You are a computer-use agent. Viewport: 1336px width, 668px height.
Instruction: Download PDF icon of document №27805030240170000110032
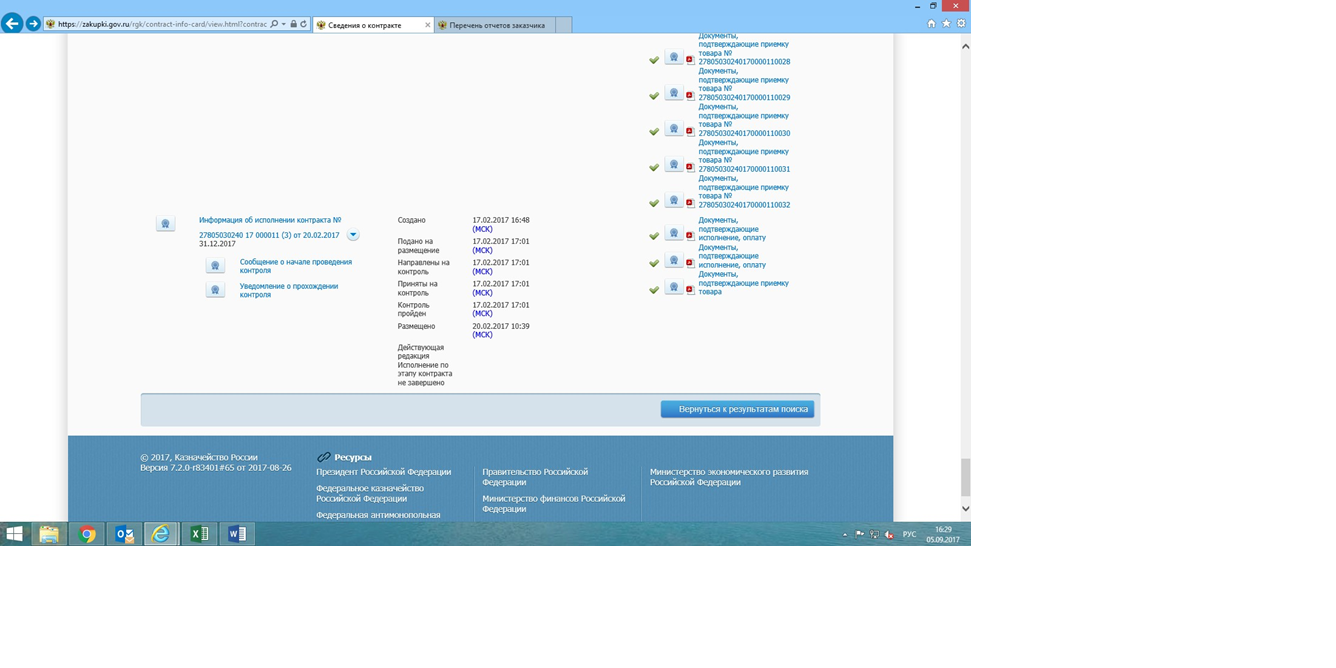[690, 204]
